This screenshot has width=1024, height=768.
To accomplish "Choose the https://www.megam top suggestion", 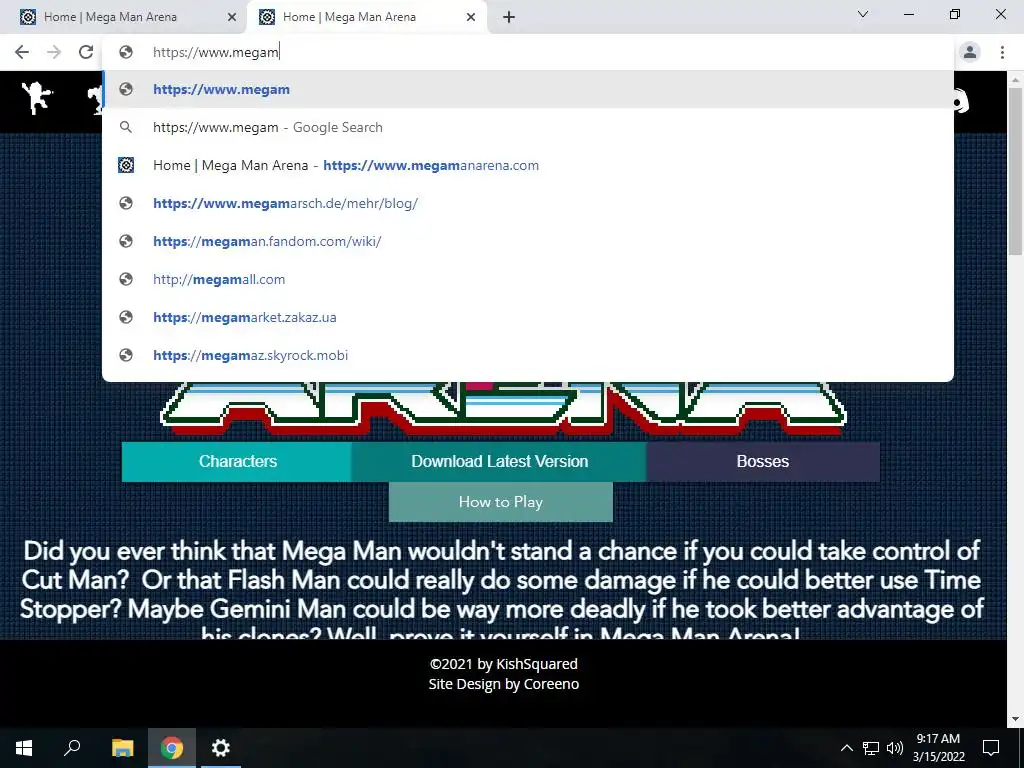I will click(528, 89).
